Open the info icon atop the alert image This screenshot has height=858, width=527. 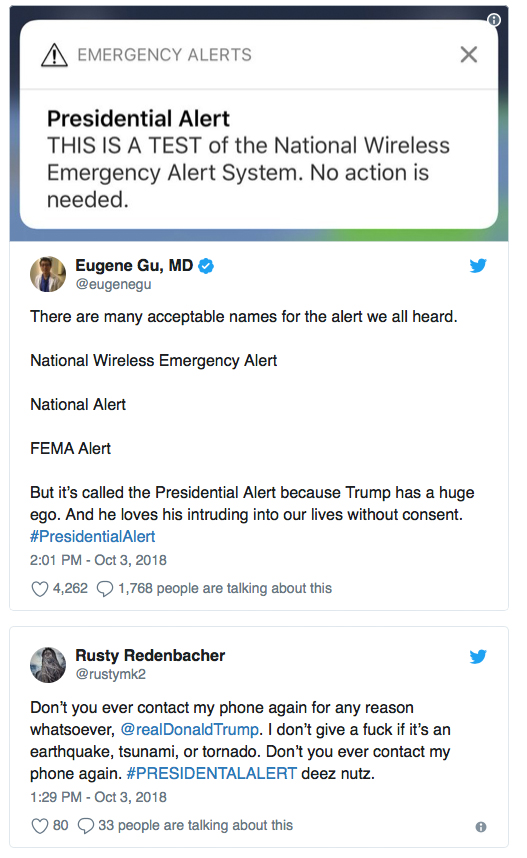click(494, 20)
